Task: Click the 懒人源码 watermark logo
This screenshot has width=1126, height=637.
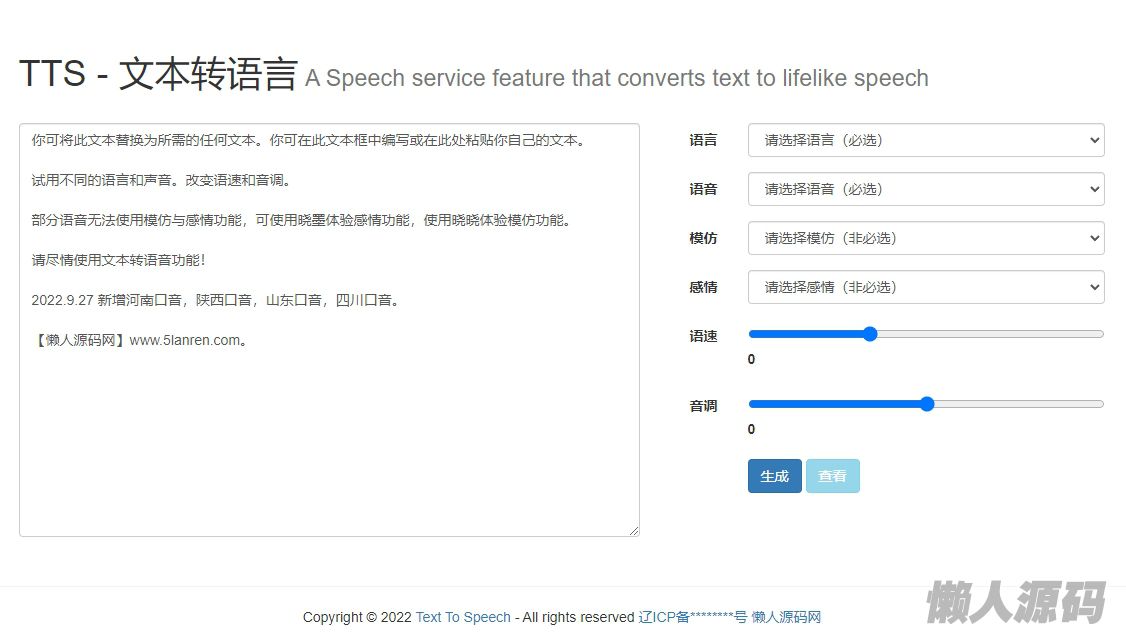Action: pyautogui.click(x=1016, y=601)
